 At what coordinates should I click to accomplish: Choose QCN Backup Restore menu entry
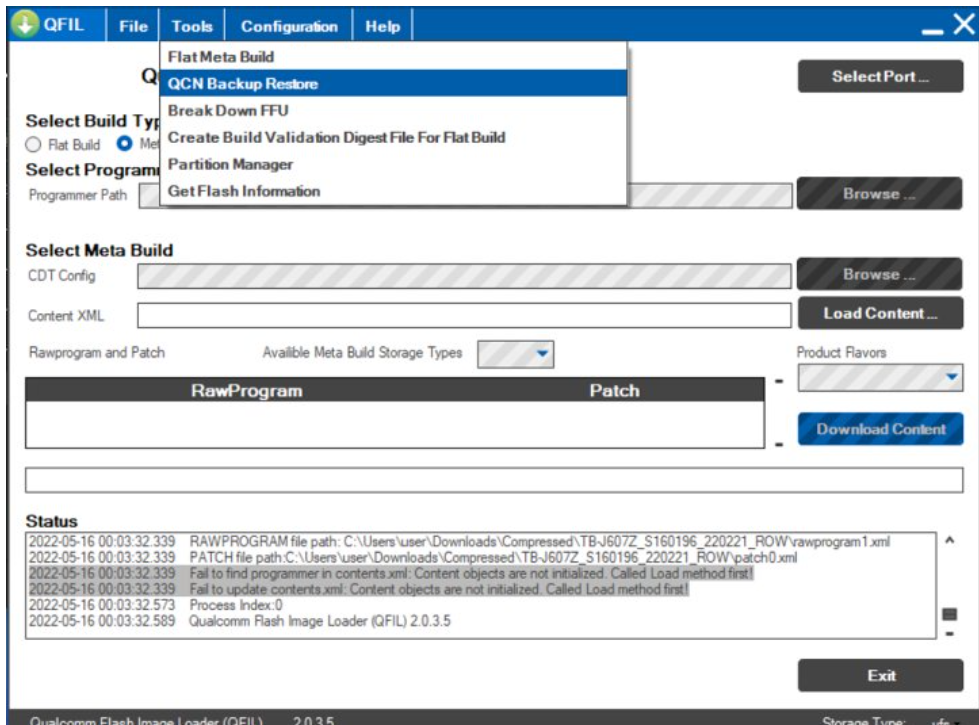click(393, 84)
